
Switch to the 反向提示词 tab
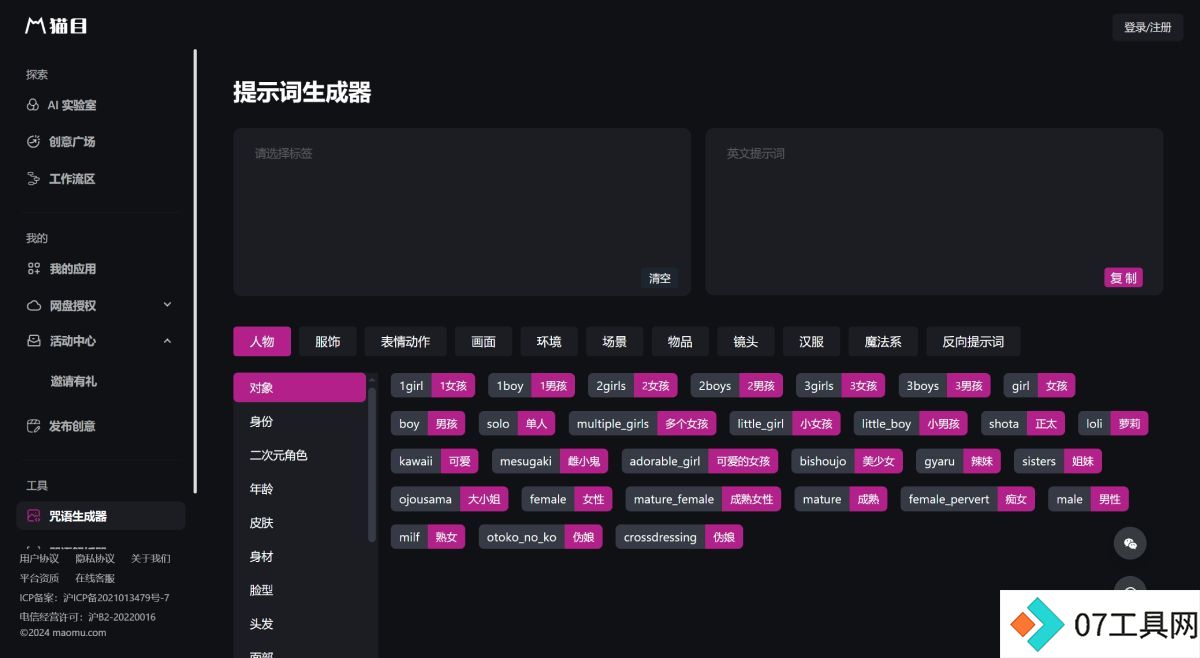click(x=973, y=341)
